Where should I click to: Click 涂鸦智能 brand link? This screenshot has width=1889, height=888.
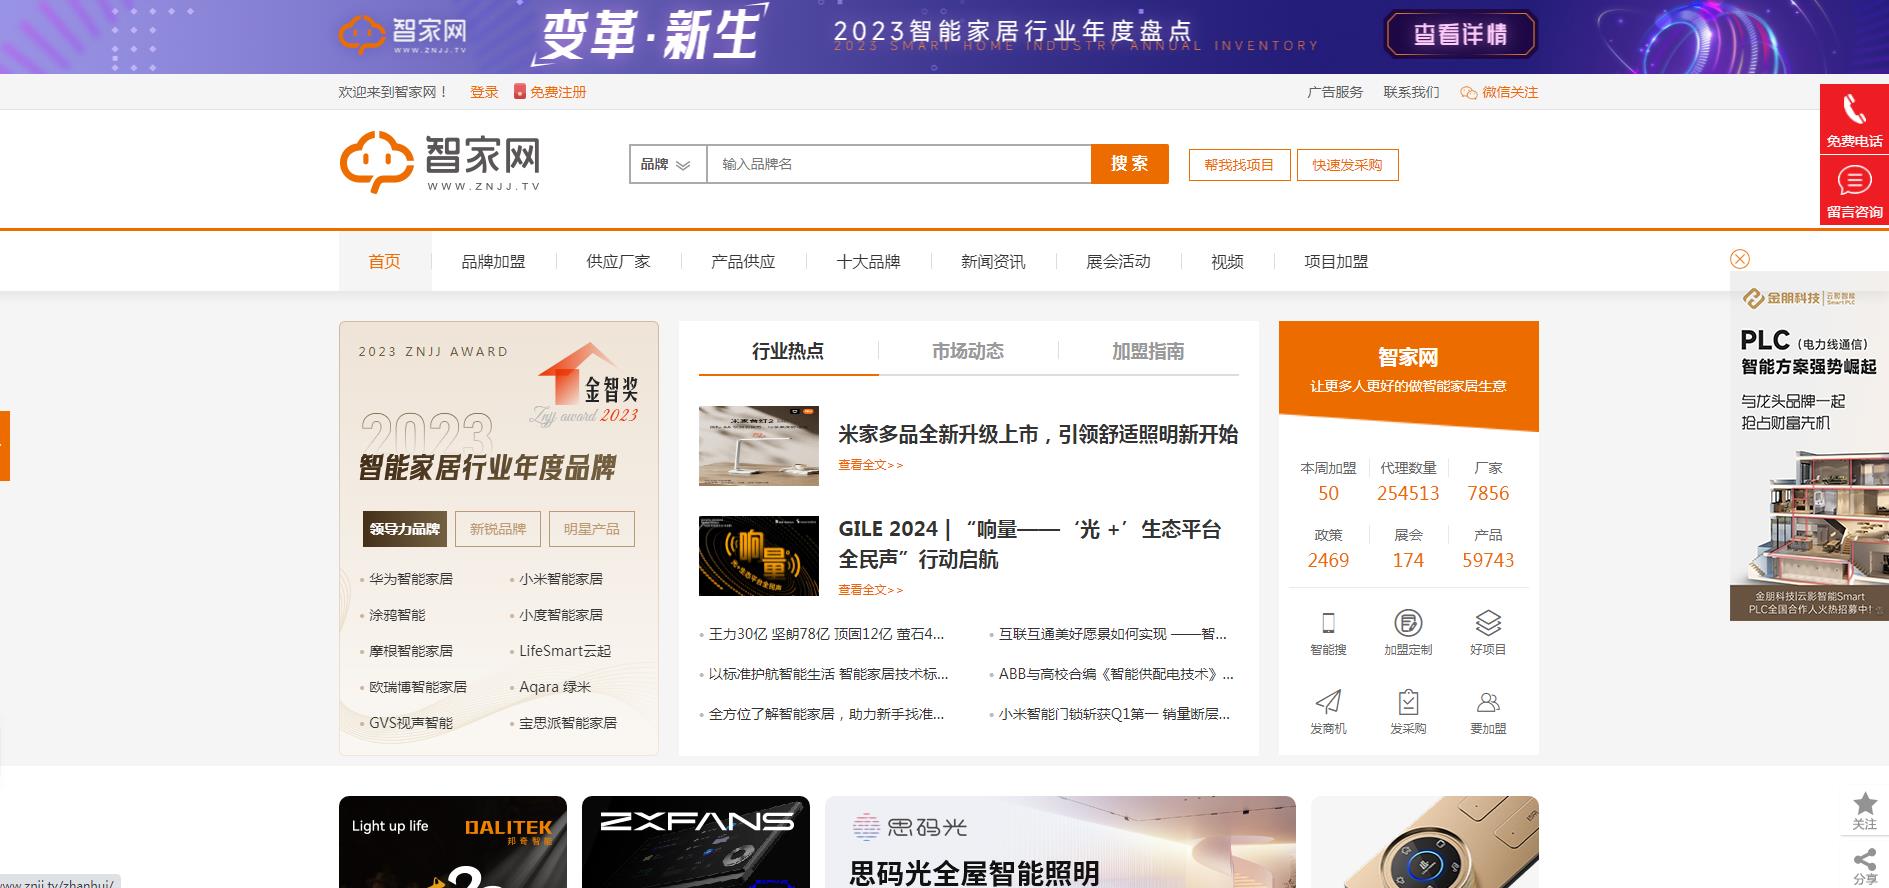397,615
